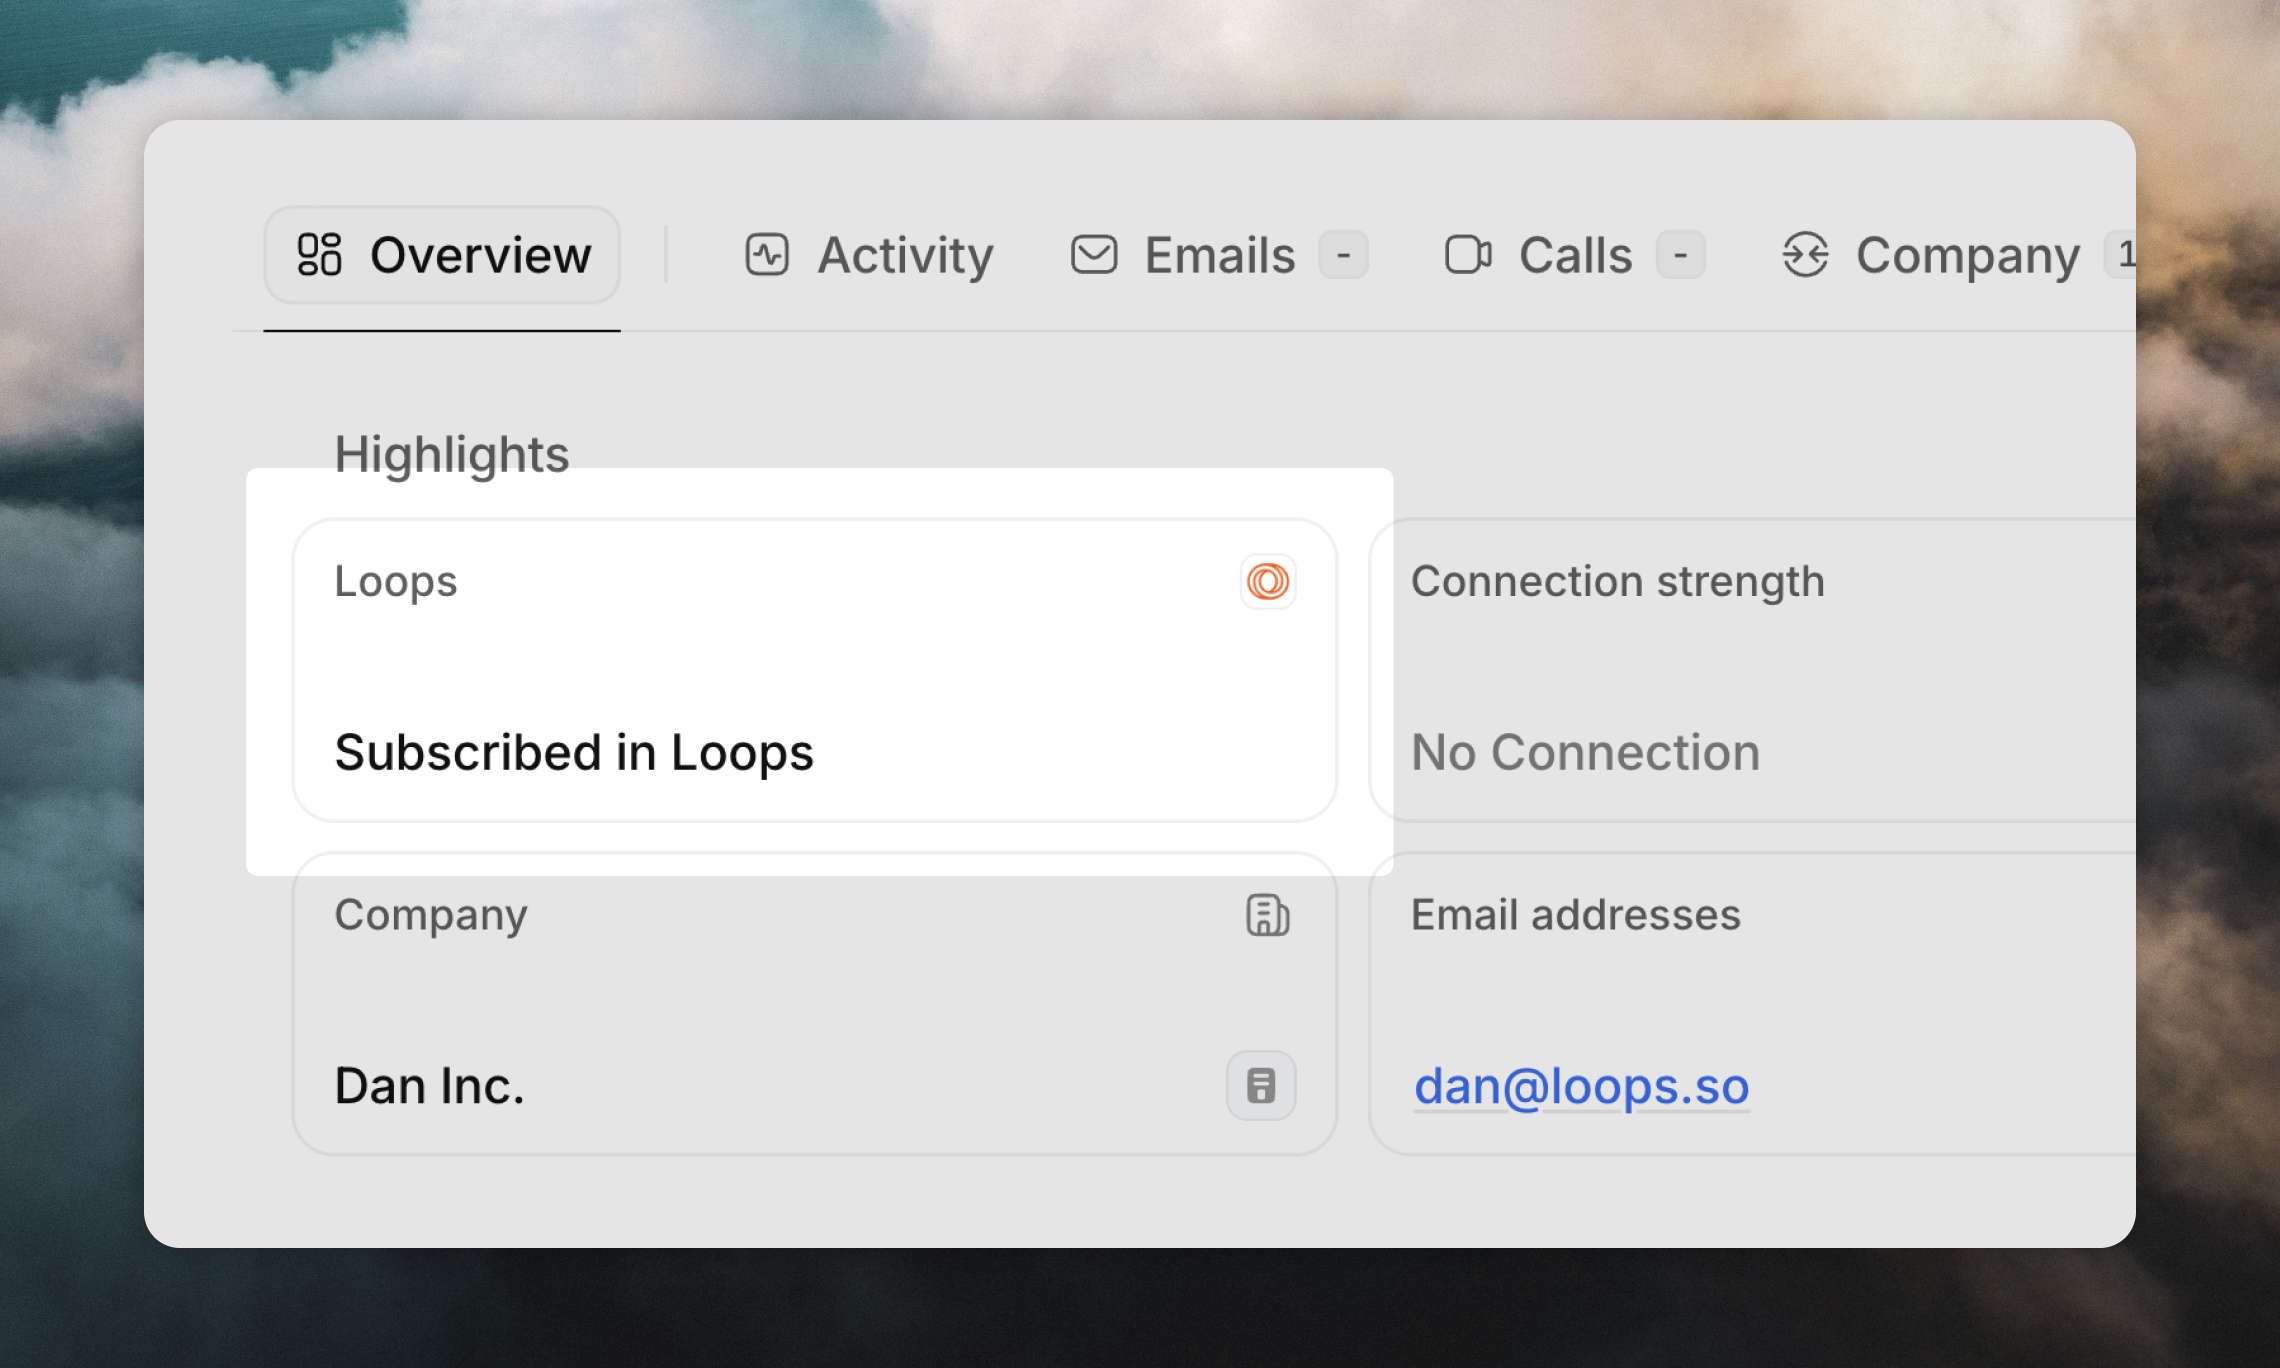
Task: Click the 'Connection strength' label
Action: (x=1617, y=581)
